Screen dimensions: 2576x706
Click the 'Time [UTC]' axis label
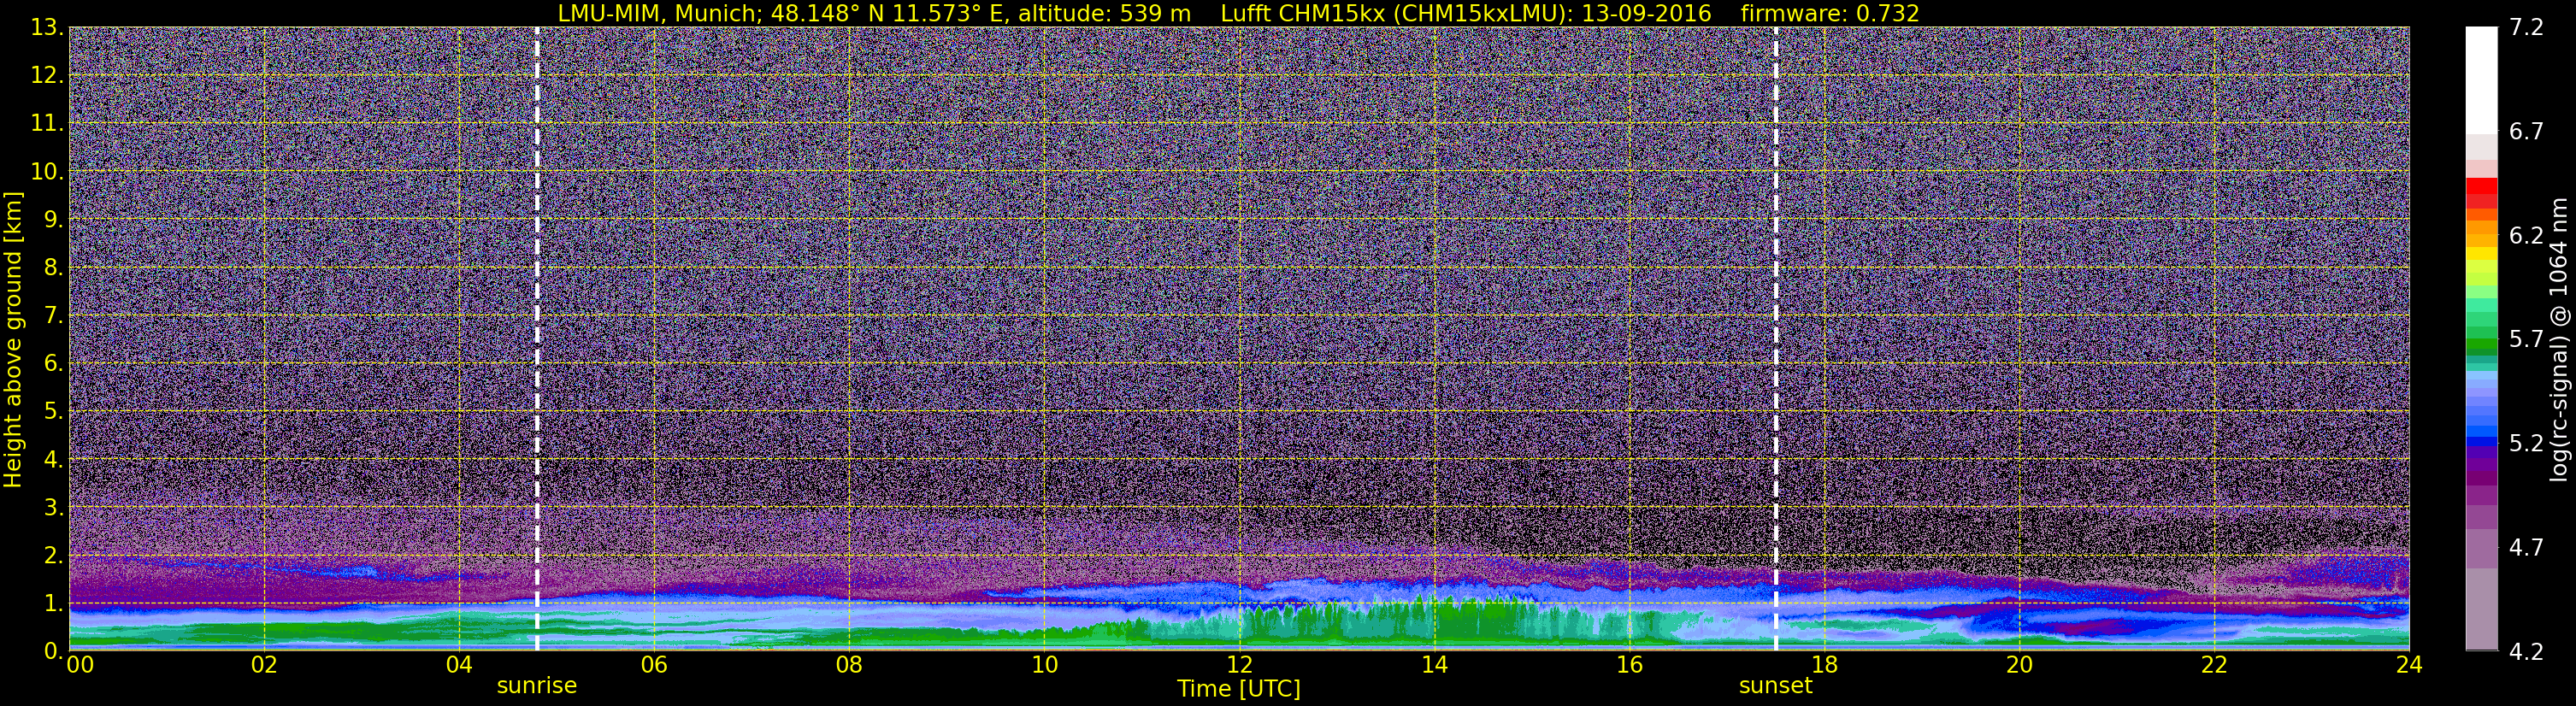pos(1238,689)
